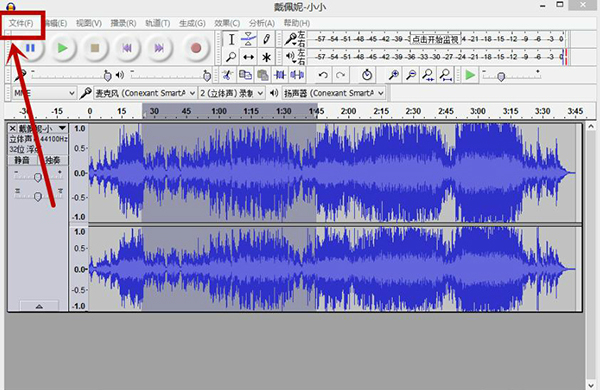Select the Envelope tool
The image size is (600, 390).
[x=249, y=39]
